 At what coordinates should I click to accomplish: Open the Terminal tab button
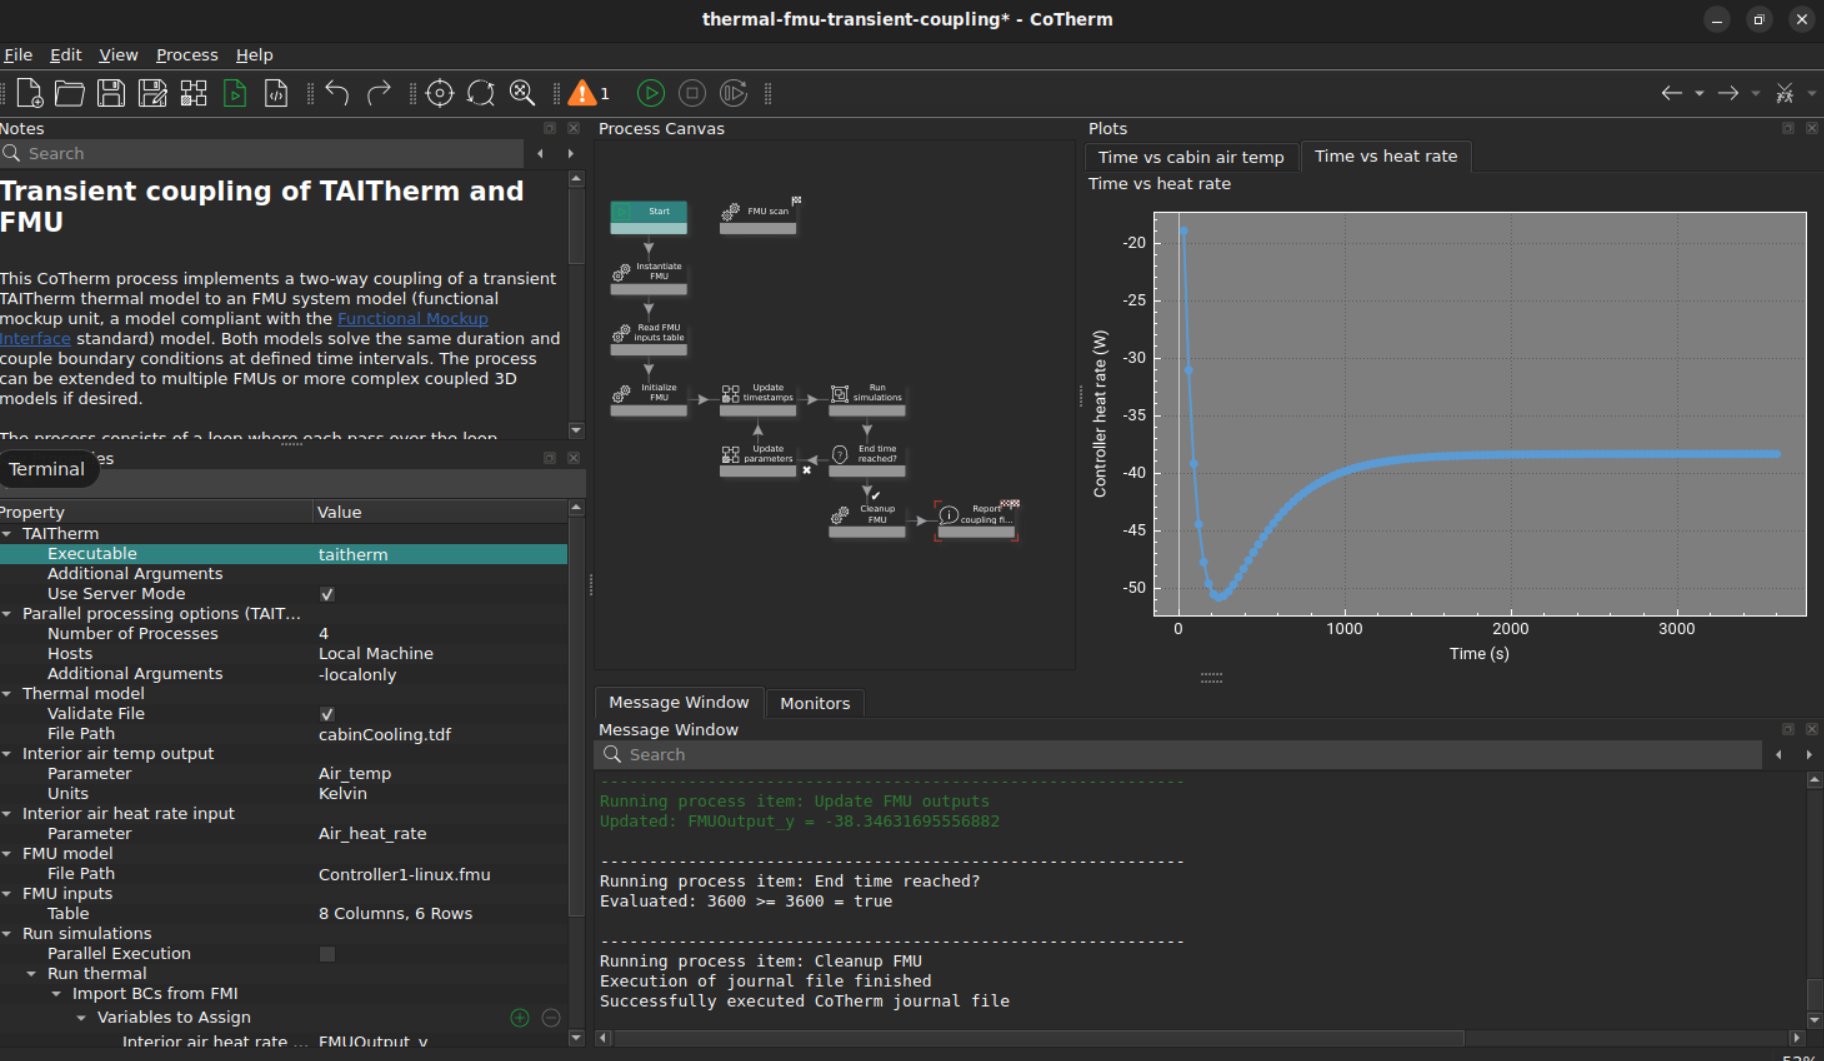click(47, 469)
